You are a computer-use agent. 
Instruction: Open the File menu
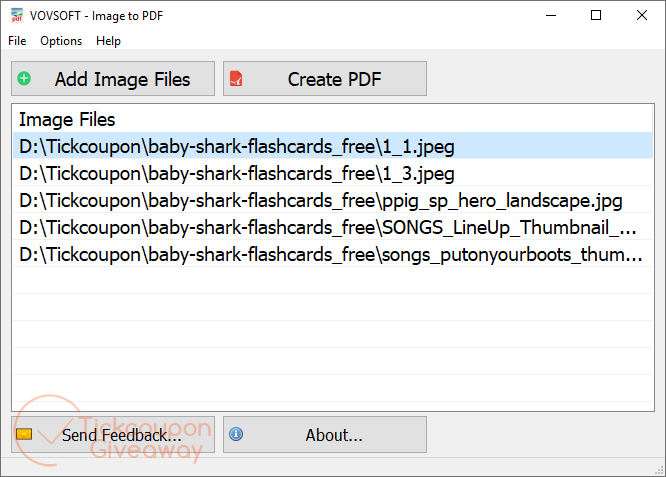(x=17, y=41)
